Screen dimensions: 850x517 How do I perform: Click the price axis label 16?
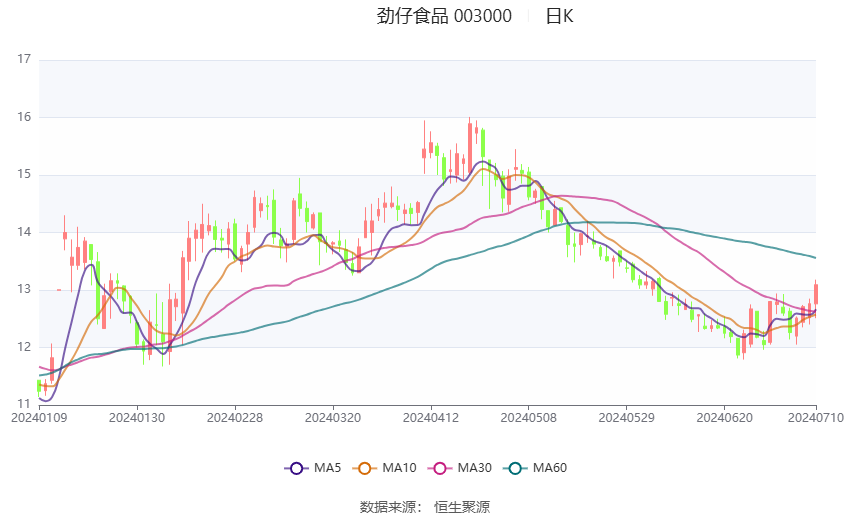pyautogui.click(x=24, y=117)
